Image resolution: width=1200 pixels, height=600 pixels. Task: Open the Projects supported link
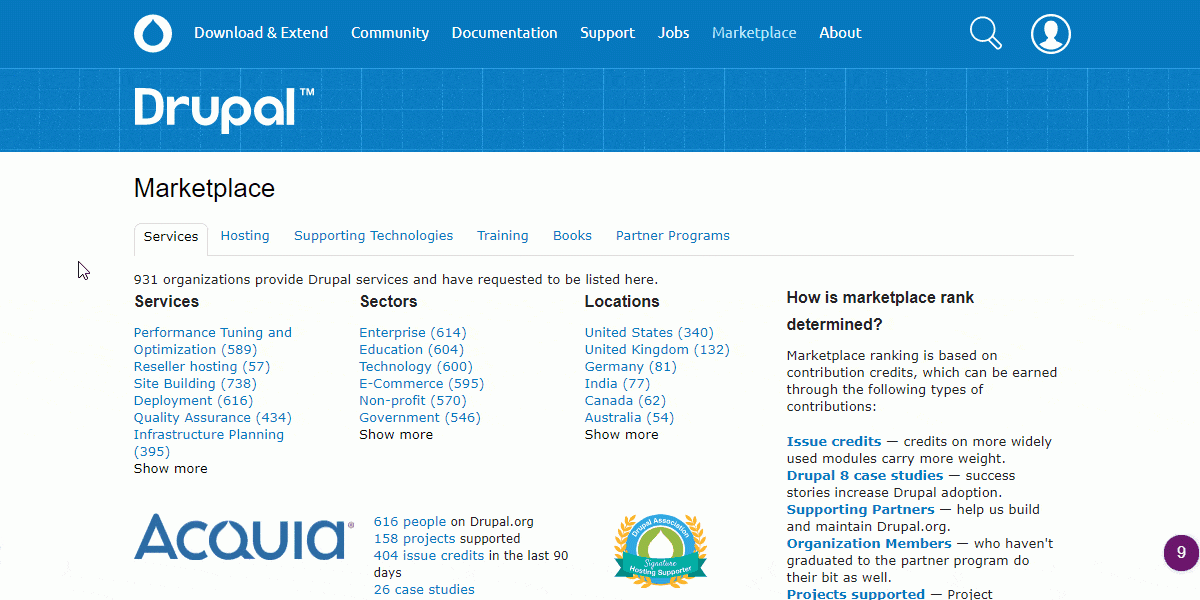[x=856, y=594]
